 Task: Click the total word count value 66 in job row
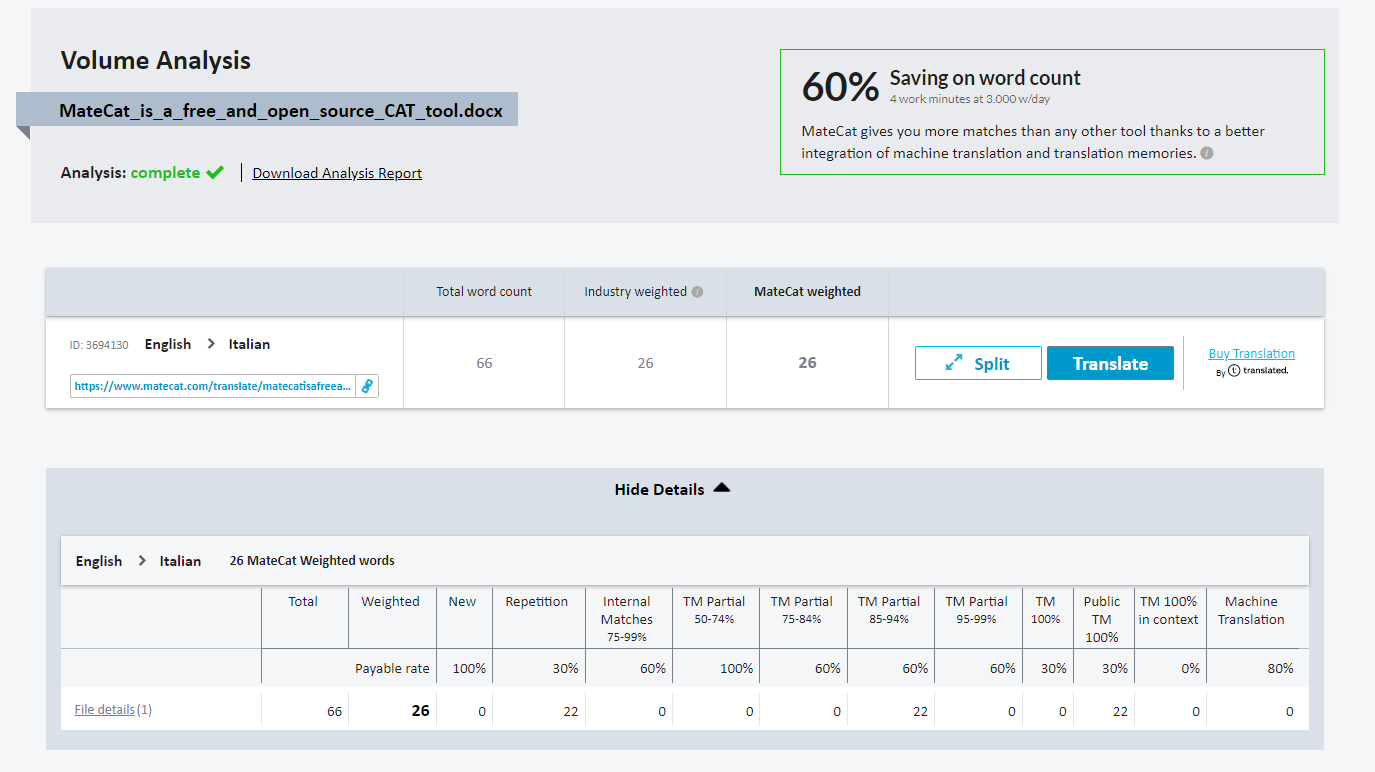click(x=484, y=363)
